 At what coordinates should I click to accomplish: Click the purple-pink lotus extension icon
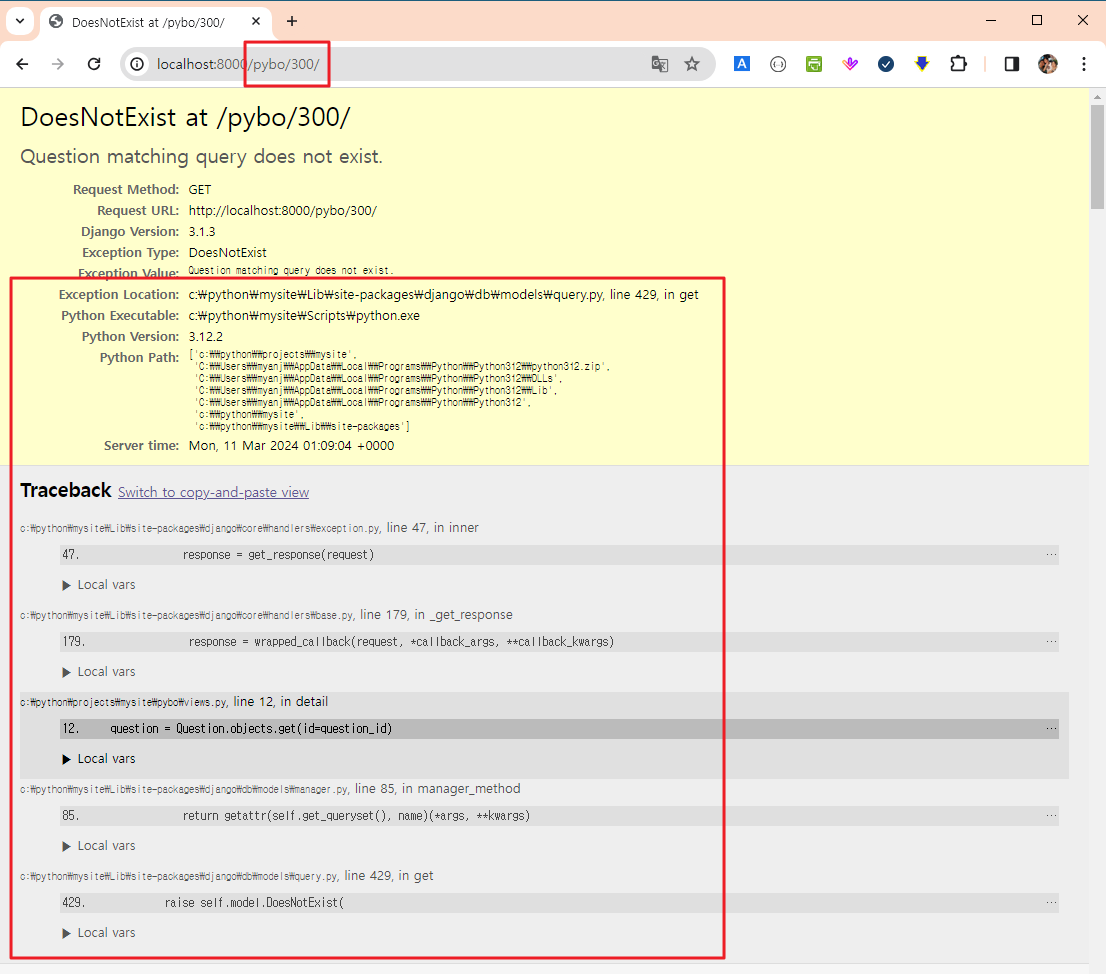850,64
